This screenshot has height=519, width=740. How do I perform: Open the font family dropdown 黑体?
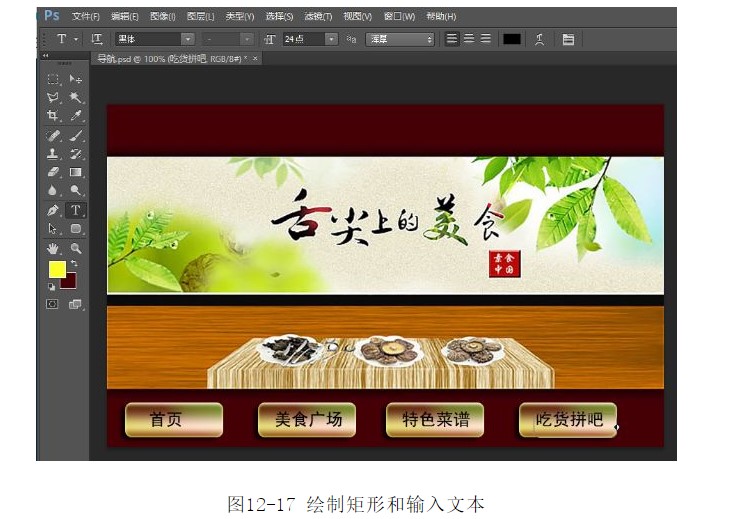[x=154, y=39]
